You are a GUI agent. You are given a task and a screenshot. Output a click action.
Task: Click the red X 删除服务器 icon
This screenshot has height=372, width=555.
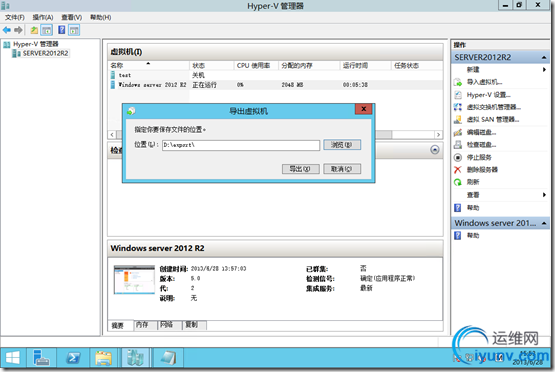click(x=458, y=170)
